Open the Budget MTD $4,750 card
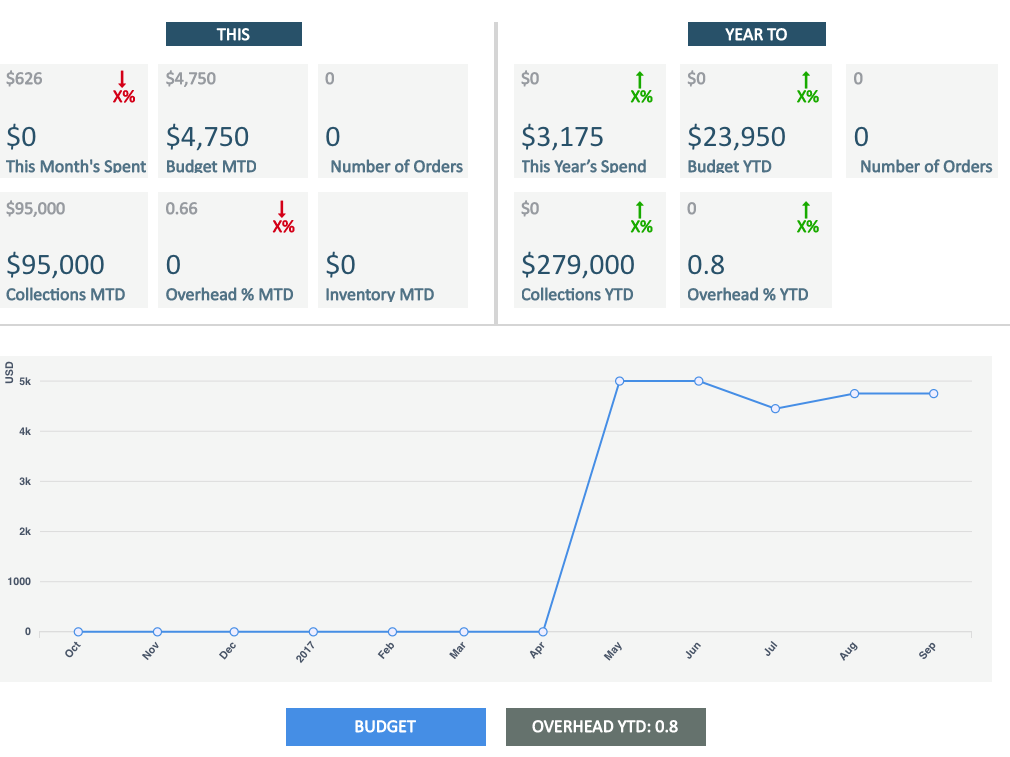This screenshot has width=1010, height=757. tap(233, 120)
